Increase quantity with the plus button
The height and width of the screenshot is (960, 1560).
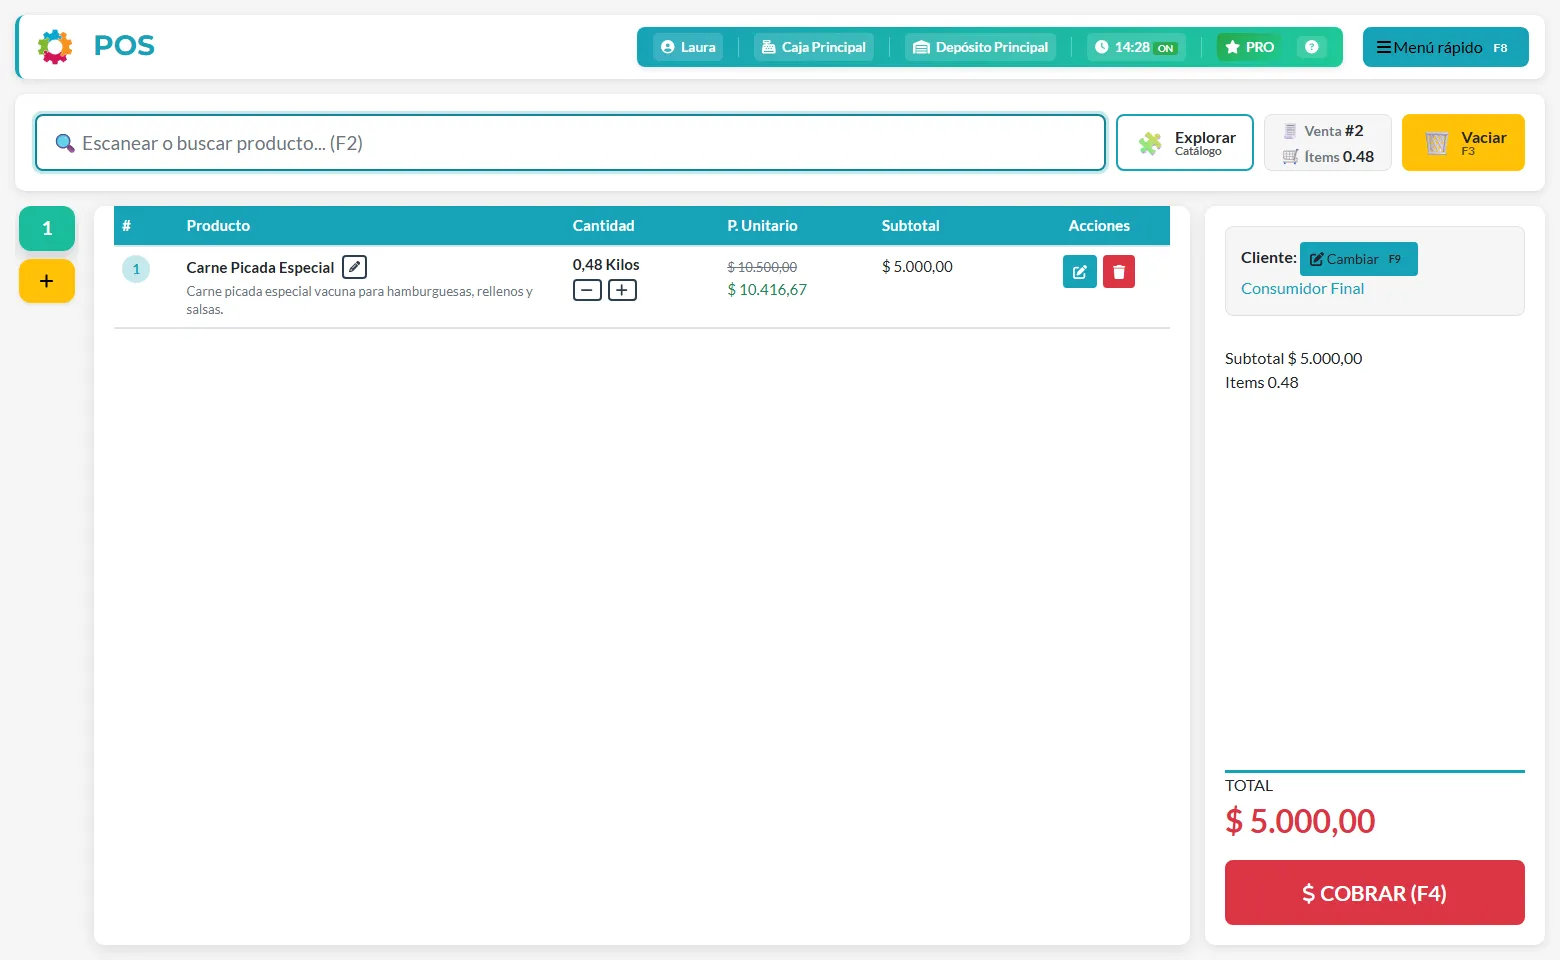pos(622,290)
